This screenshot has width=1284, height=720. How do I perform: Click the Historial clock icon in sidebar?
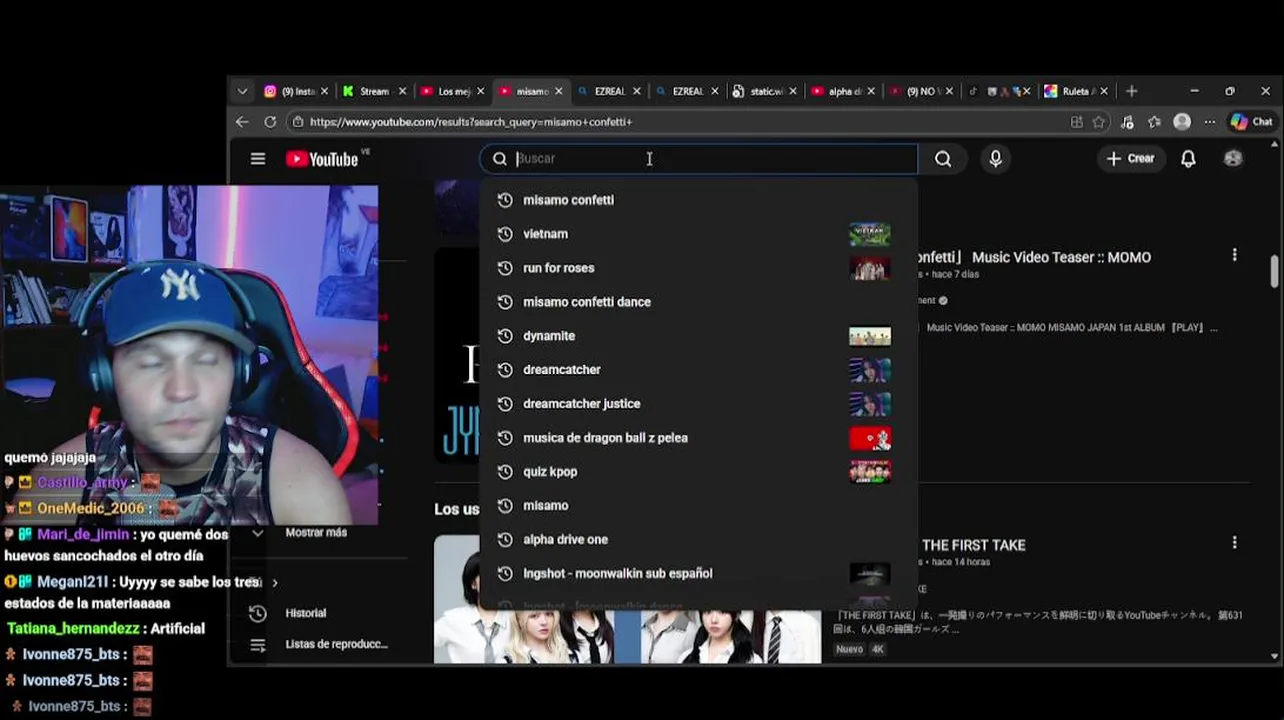pyautogui.click(x=258, y=613)
